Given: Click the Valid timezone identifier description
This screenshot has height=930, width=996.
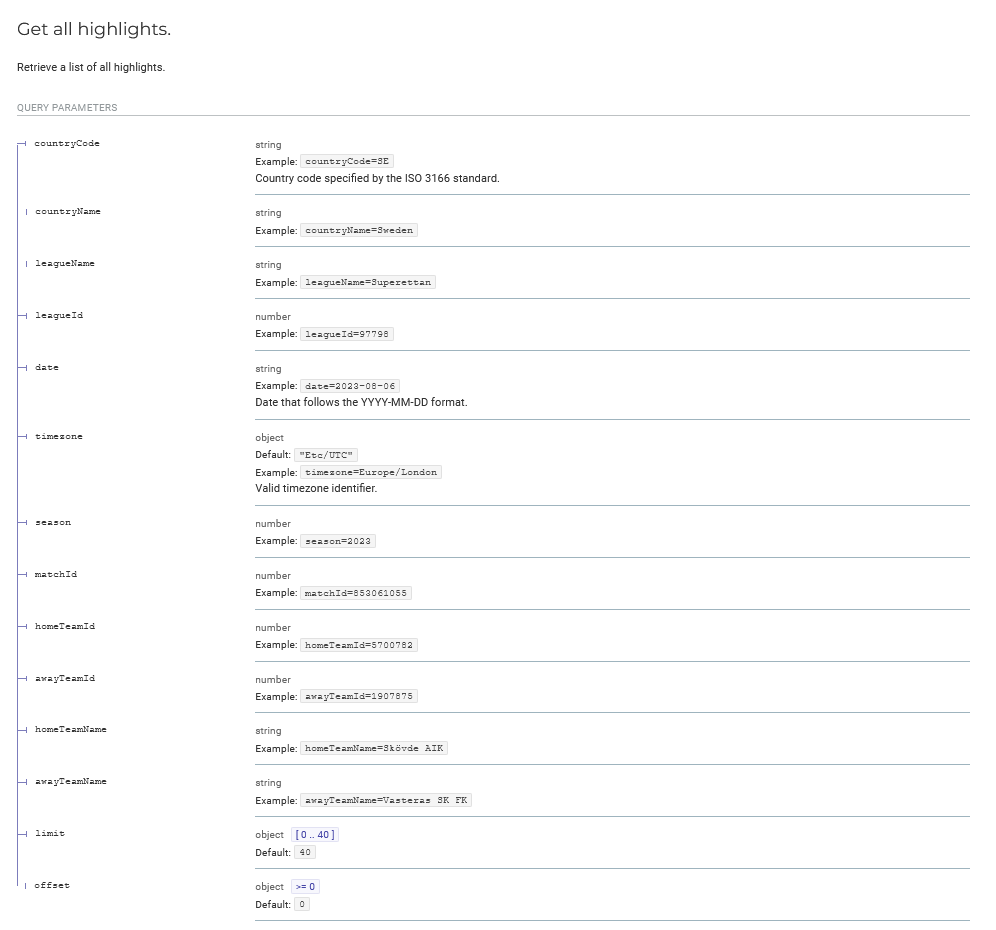Looking at the screenshot, I should (x=316, y=489).
